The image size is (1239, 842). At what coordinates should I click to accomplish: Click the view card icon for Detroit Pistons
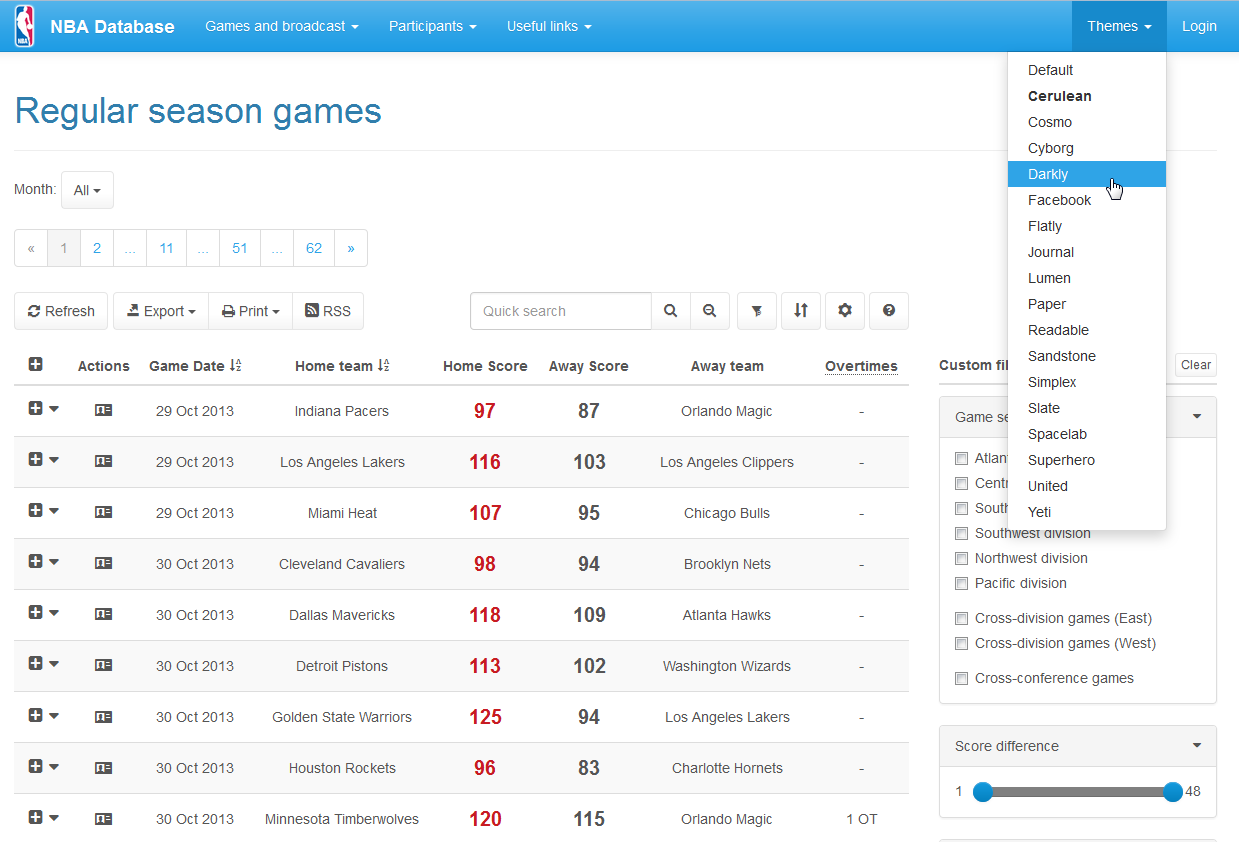103,665
